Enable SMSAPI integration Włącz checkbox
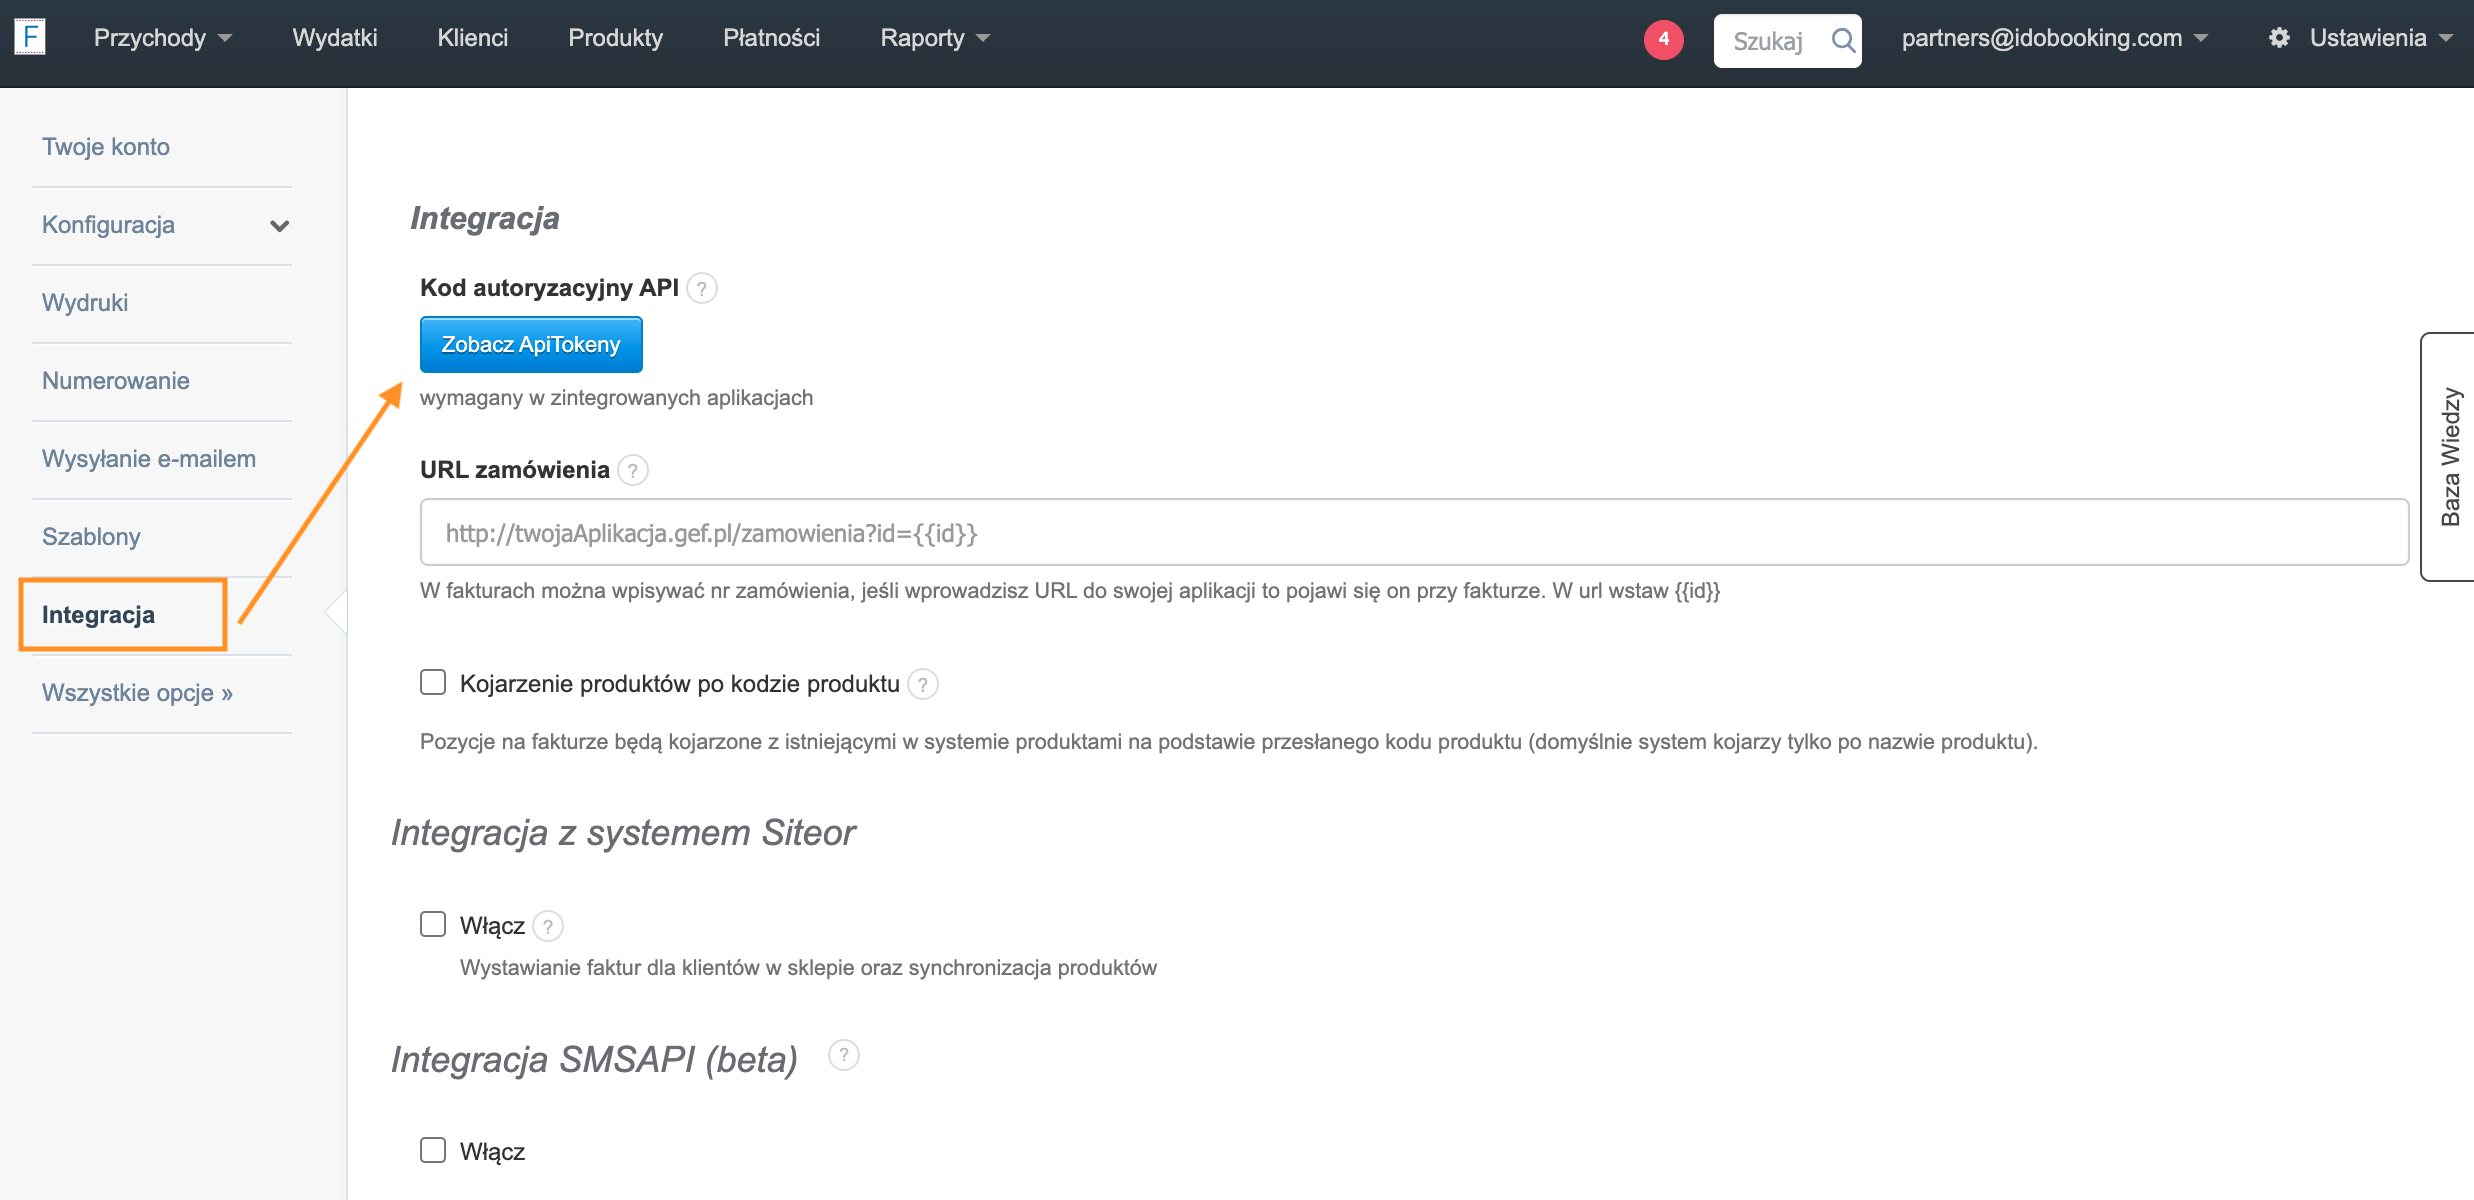The height and width of the screenshot is (1200, 2474). click(x=433, y=1150)
